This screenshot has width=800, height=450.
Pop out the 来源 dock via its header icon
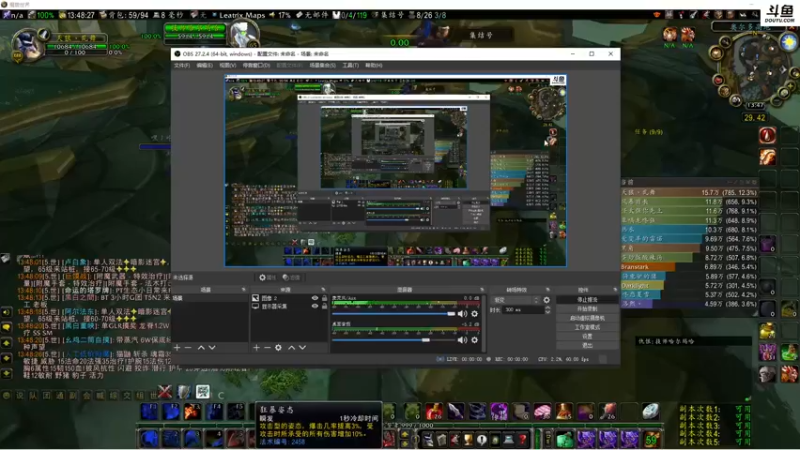(x=323, y=290)
